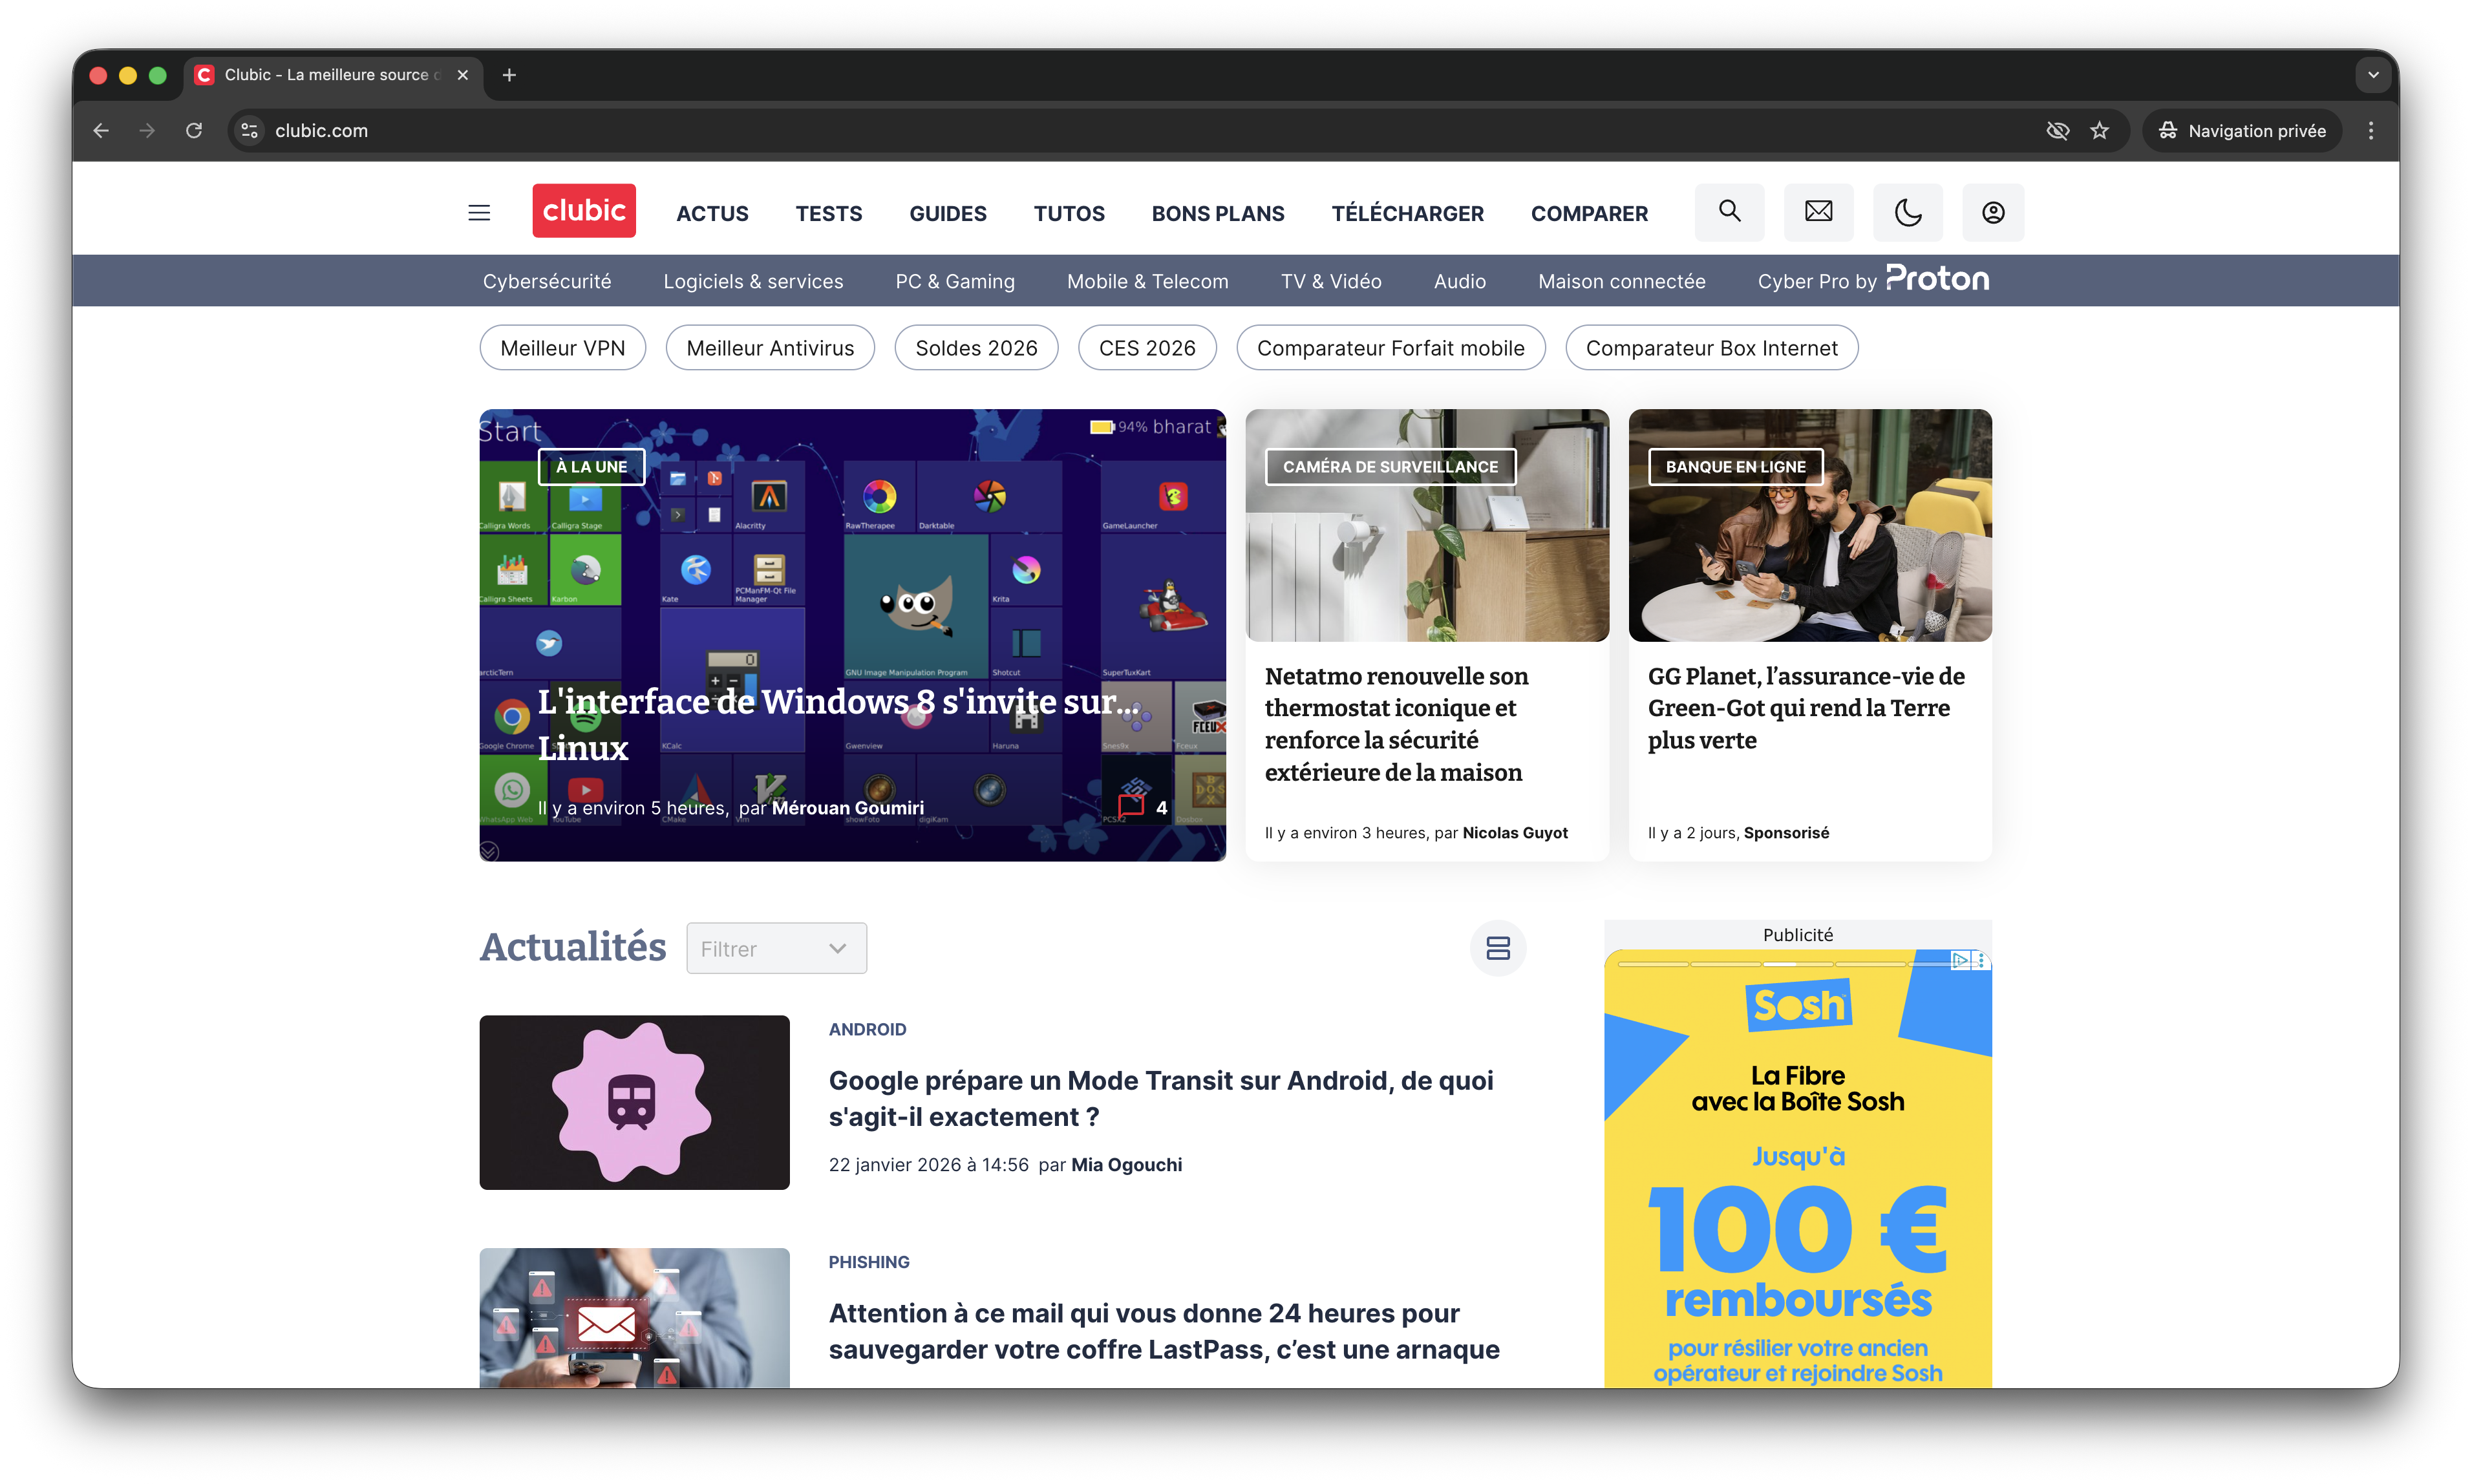Open the BONS PLANS menu

[x=1217, y=214]
